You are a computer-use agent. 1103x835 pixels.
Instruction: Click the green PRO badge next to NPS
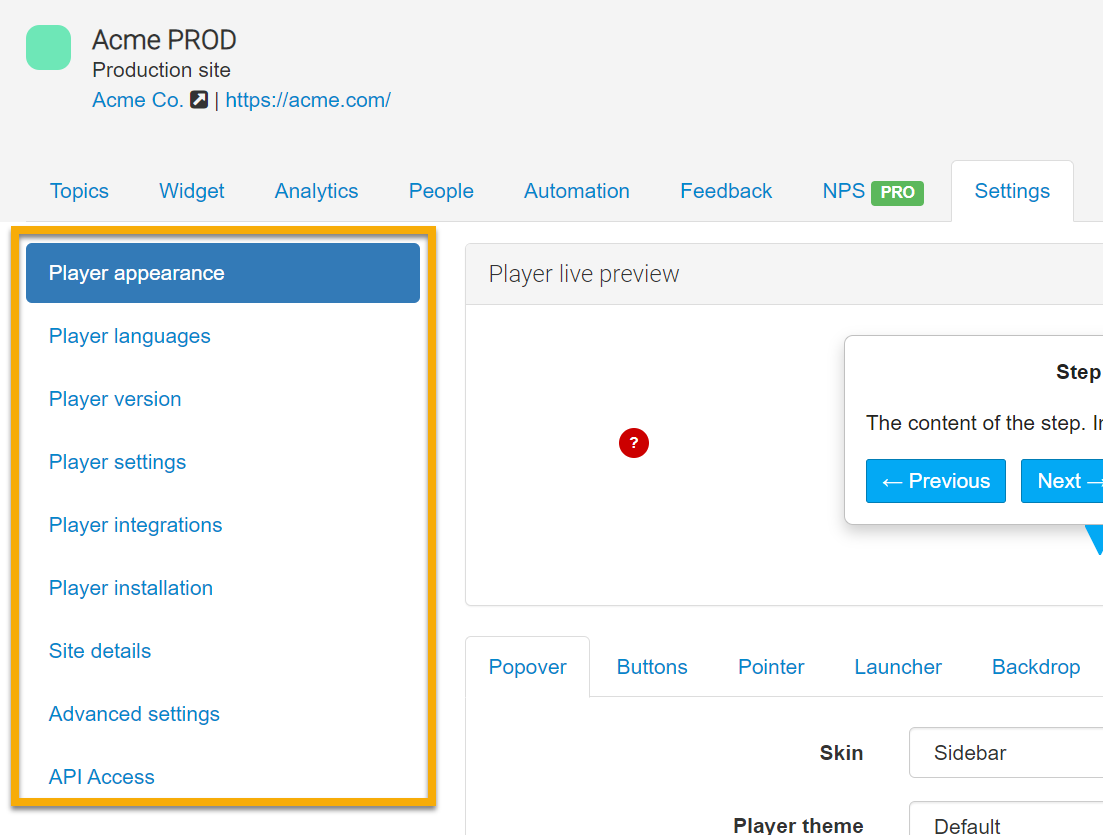tap(897, 192)
